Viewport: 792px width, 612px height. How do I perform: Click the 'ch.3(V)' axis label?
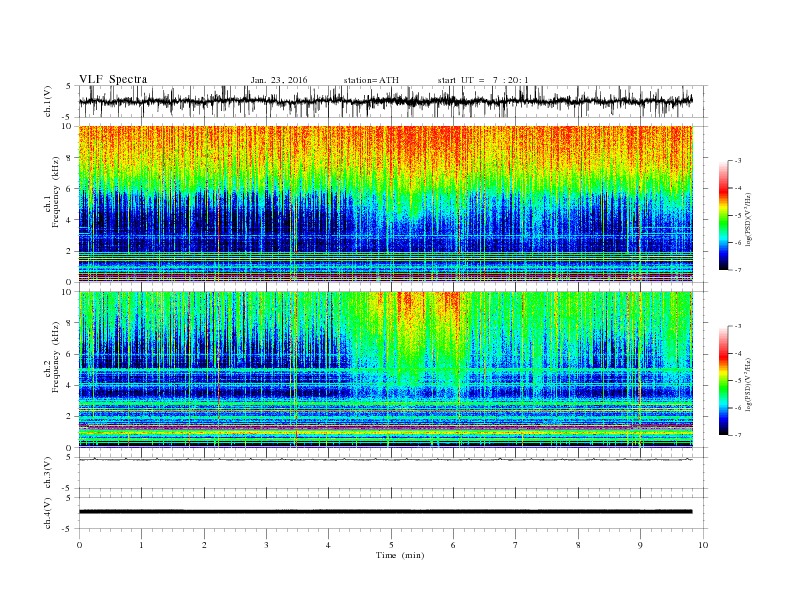(x=48, y=473)
